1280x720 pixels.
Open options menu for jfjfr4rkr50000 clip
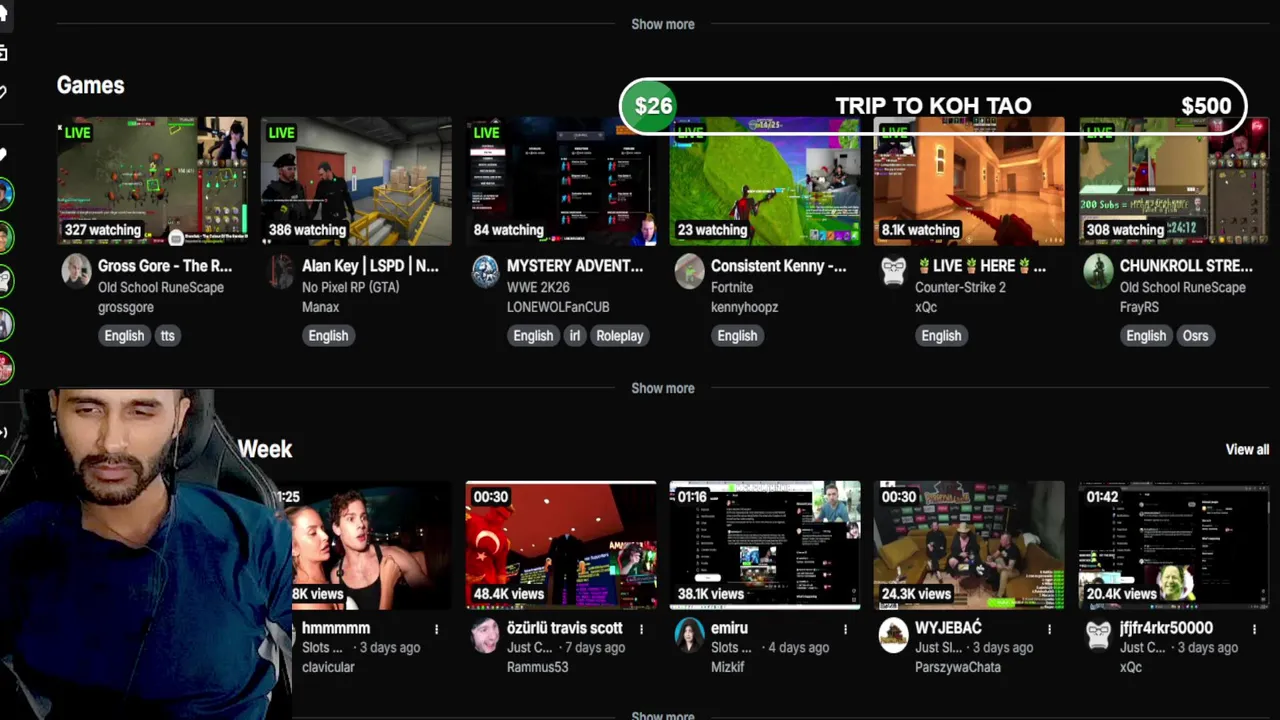(1254, 629)
